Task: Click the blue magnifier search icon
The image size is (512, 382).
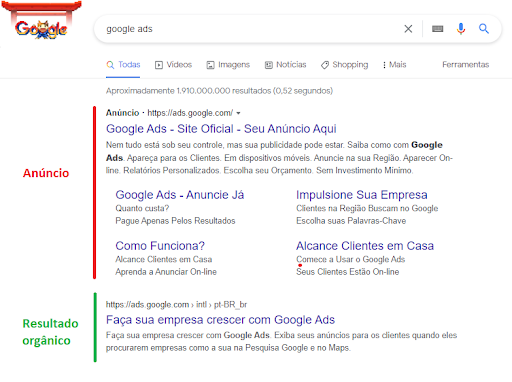Action: coord(484,29)
